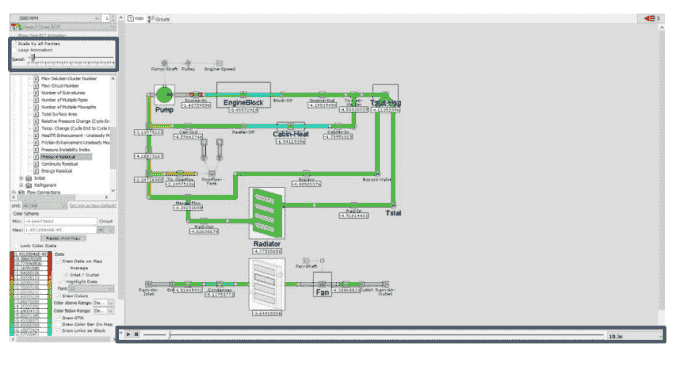
Task: Expand the Refrigerant tree folder
Action: pos(21,185)
